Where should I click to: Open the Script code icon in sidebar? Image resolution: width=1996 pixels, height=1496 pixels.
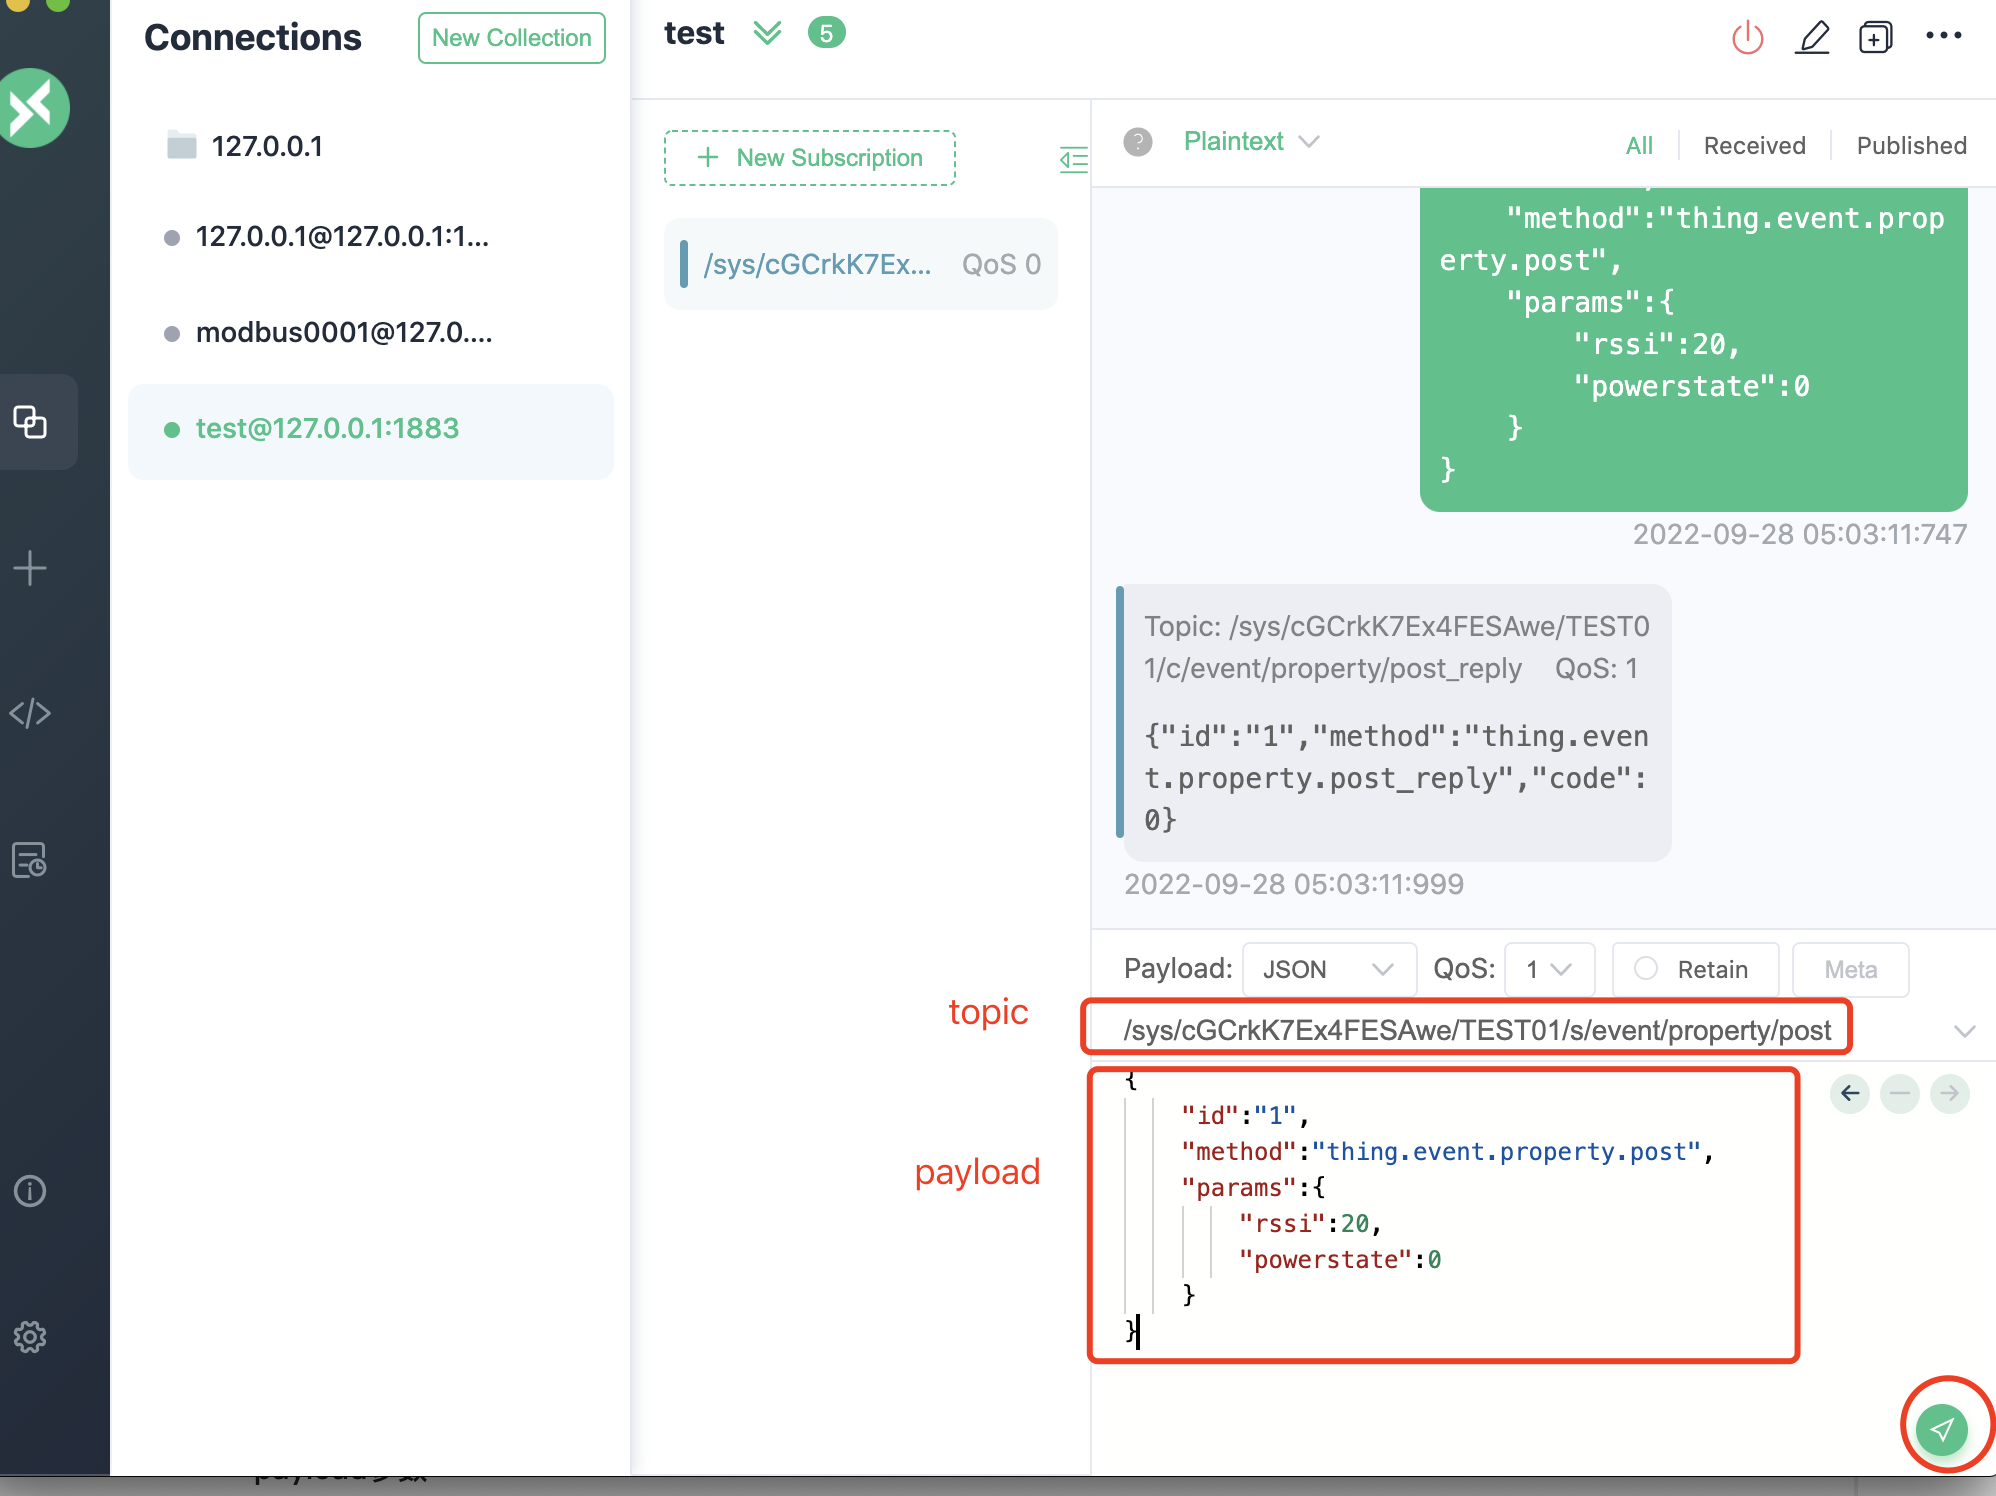(x=30, y=713)
